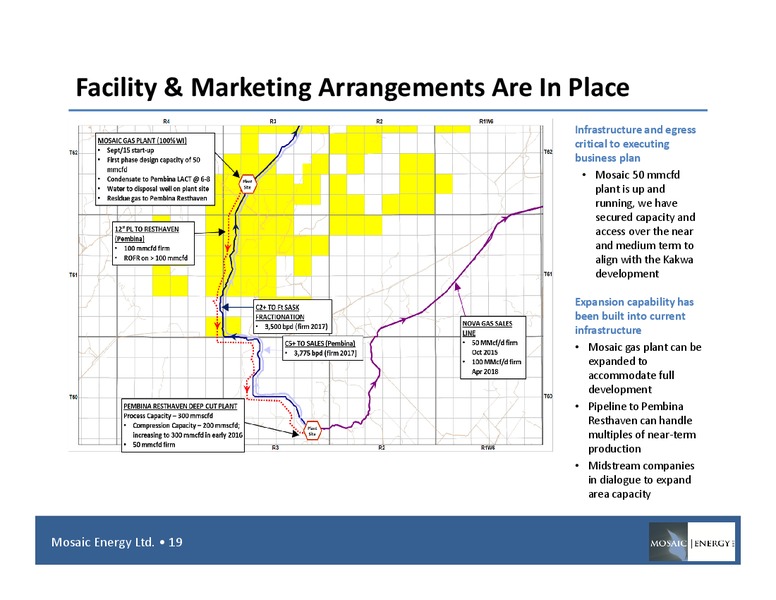Viewport: 776px width, 600px height.
Task: Click 'Pipeline to Pembina Resthaven can handle' bullet
Action: [x=642, y=427]
